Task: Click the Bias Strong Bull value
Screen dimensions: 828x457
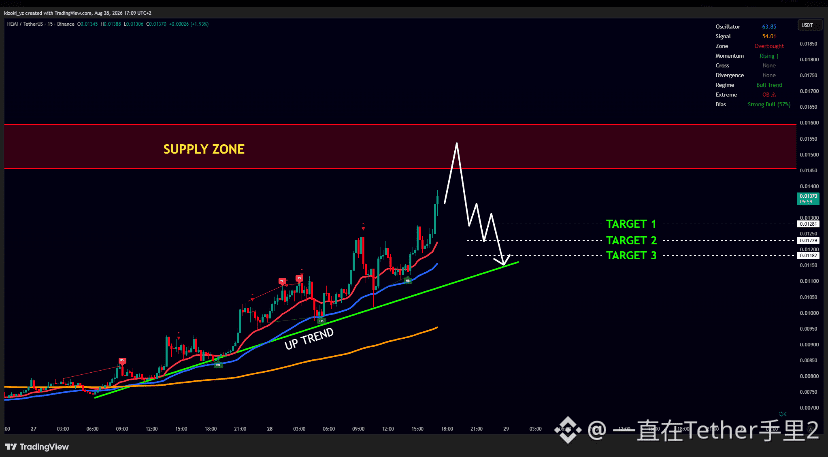Action: [x=769, y=105]
